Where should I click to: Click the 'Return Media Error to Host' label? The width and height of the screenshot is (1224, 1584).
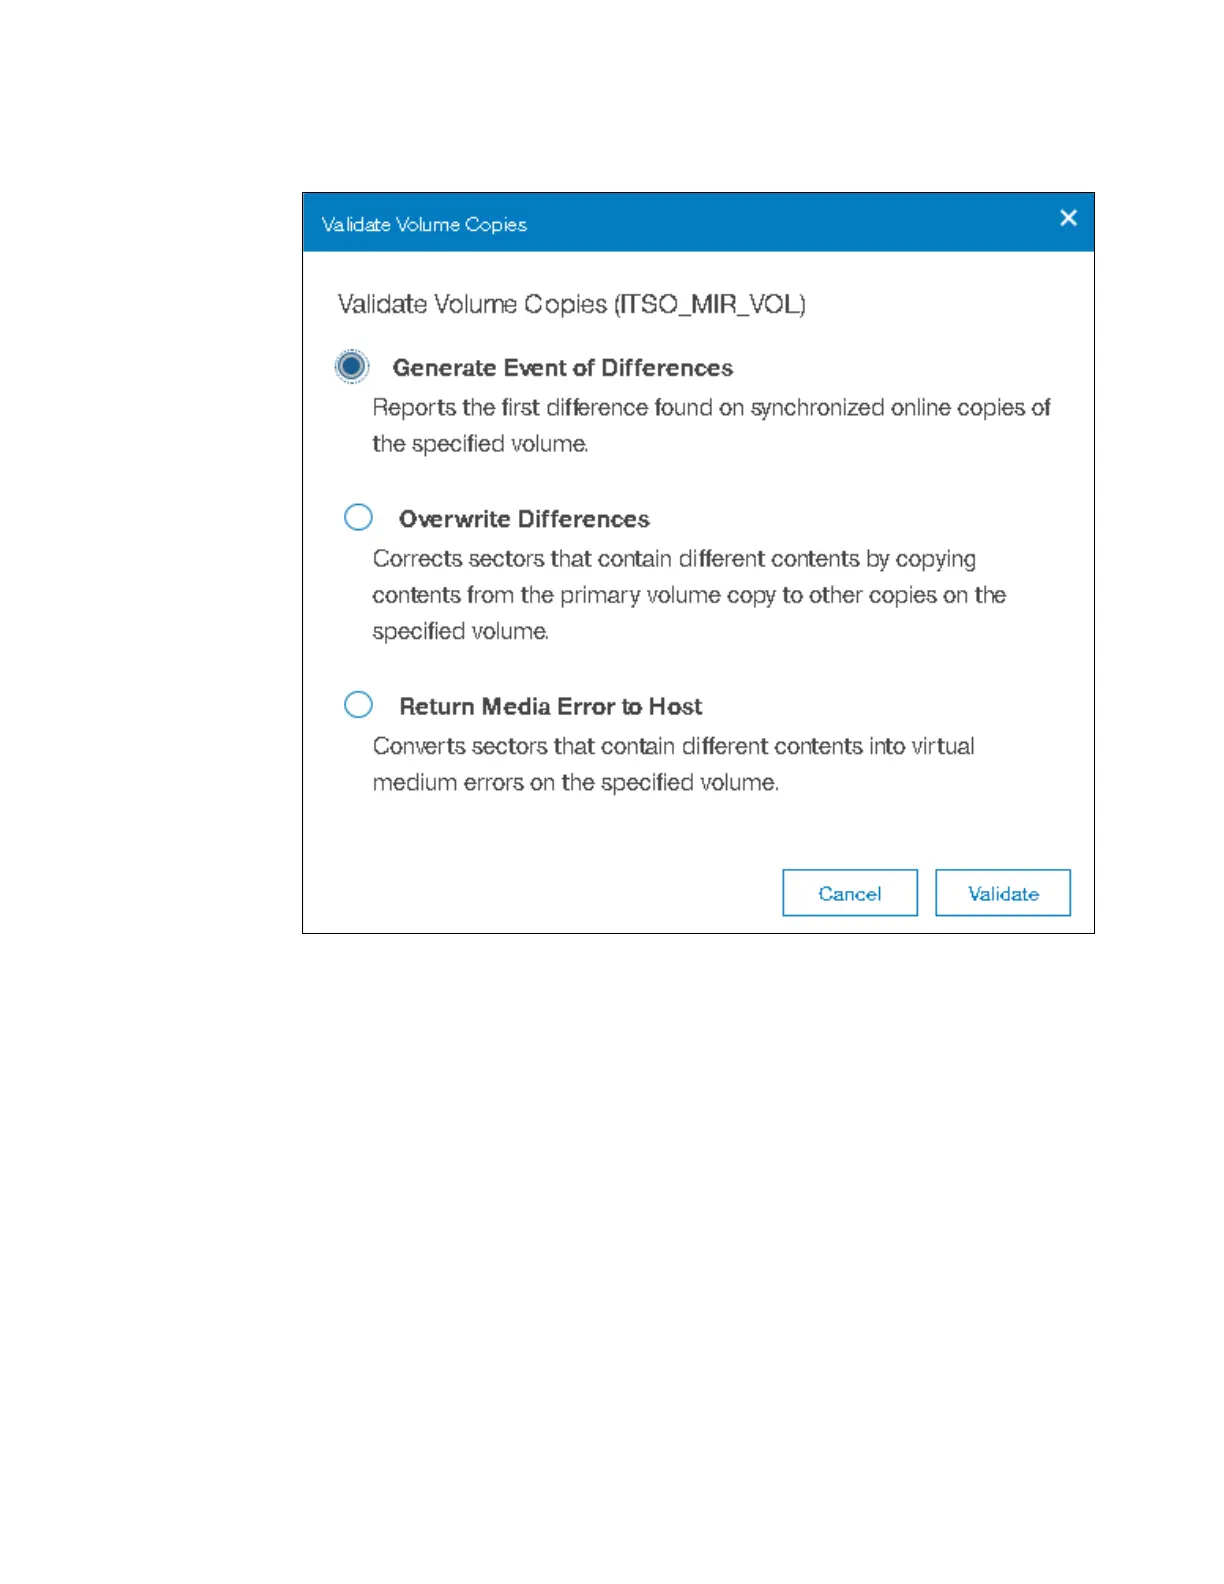pos(551,707)
